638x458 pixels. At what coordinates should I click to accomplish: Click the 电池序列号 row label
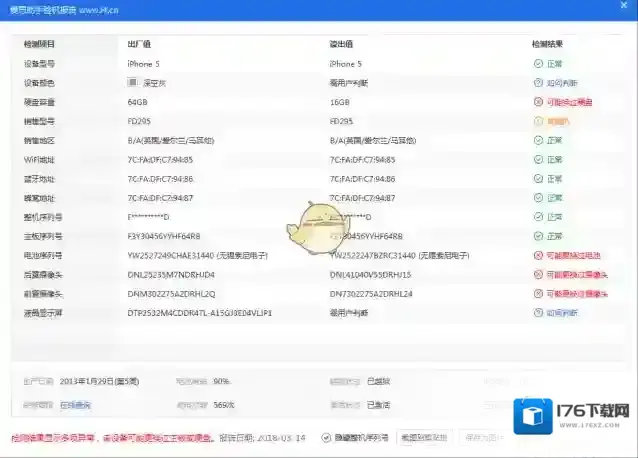point(43,255)
